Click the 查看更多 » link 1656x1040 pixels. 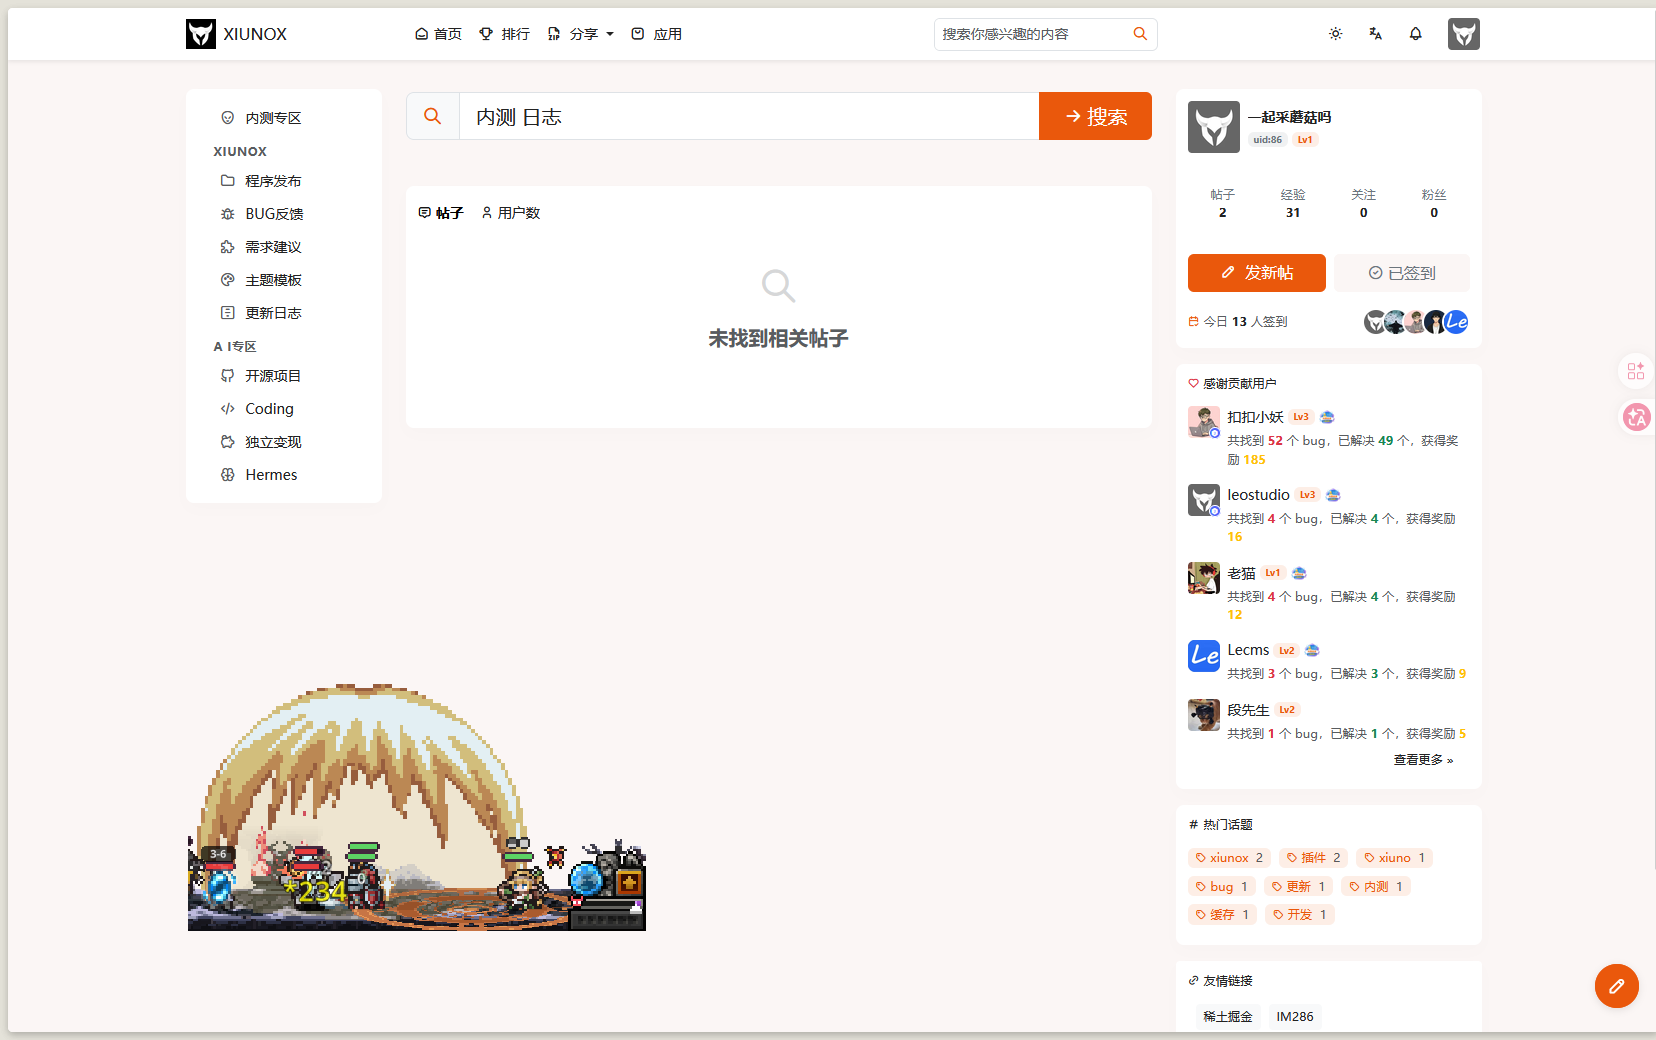pos(1423,760)
